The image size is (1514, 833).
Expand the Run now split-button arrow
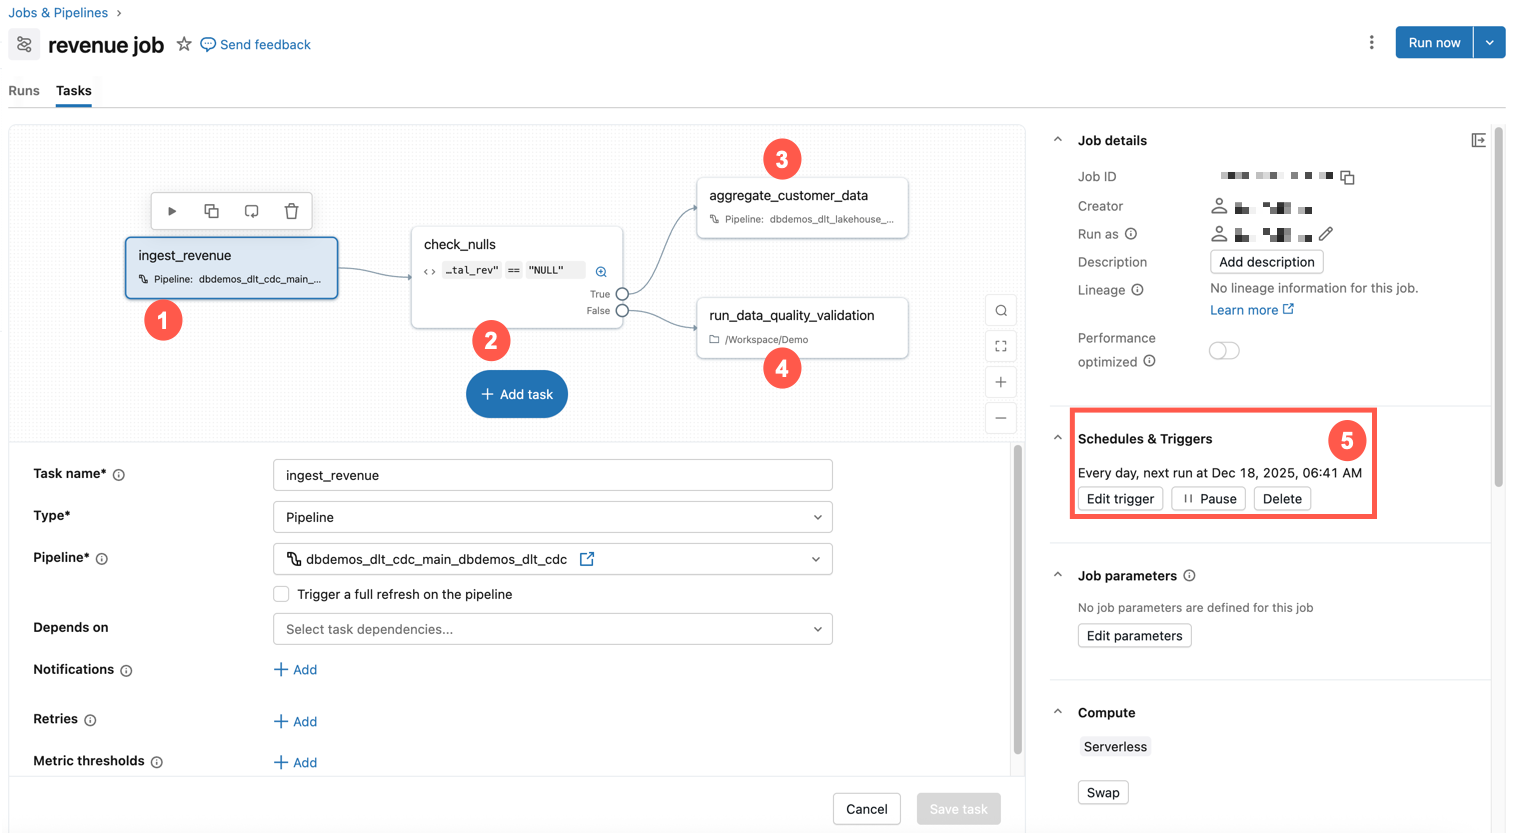tap(1490, 42)
